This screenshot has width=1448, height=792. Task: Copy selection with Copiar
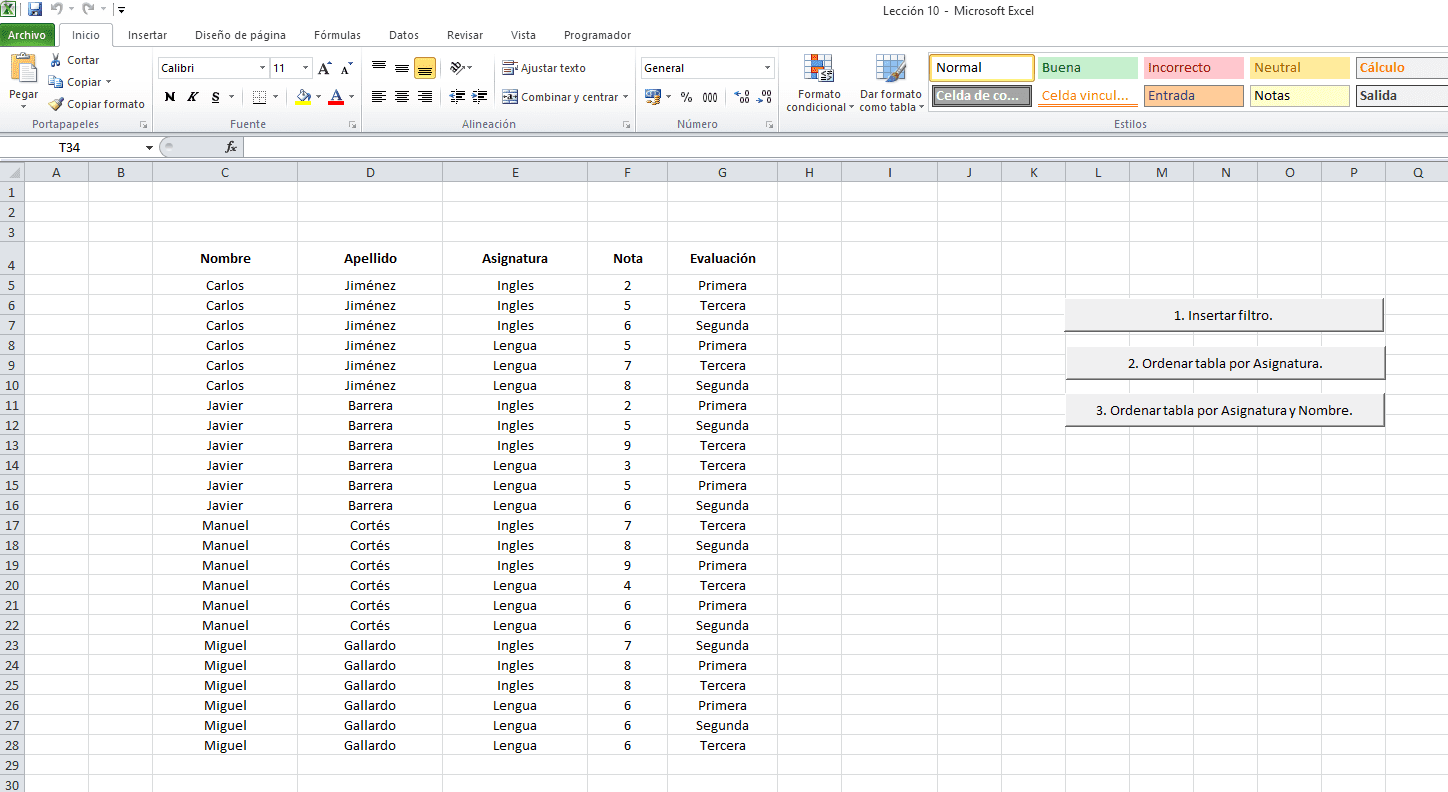coord(76,82)
